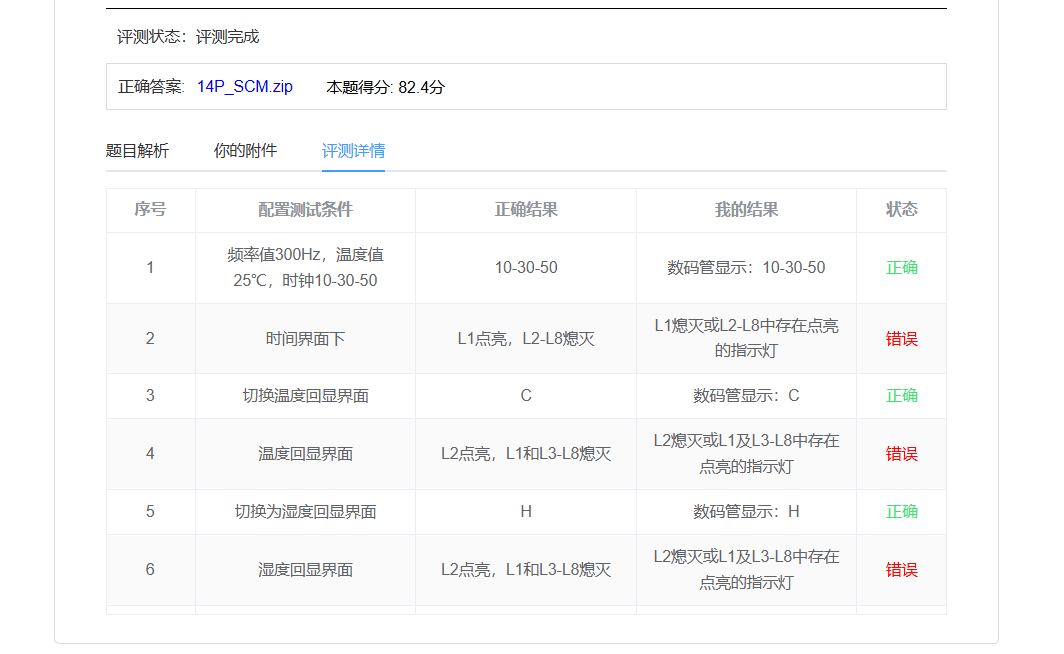This screenshot has width=1064, height=654.
Task: Open the 题目解析 tab
Action: tap(137, 151)
